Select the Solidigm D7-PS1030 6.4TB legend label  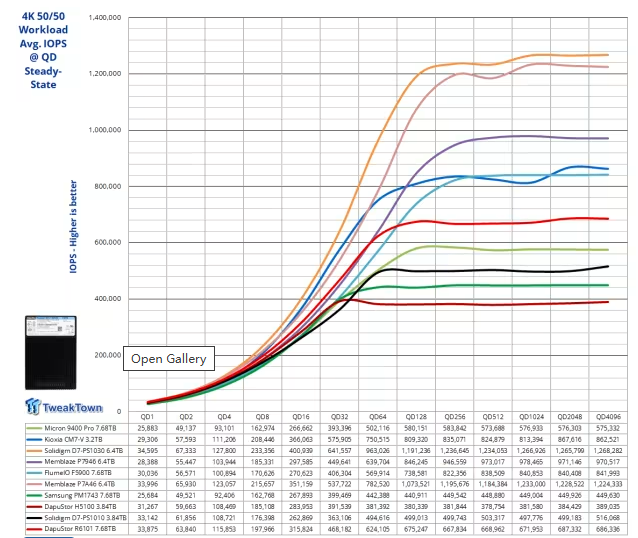pyautogui.click(x=83, y=451)
